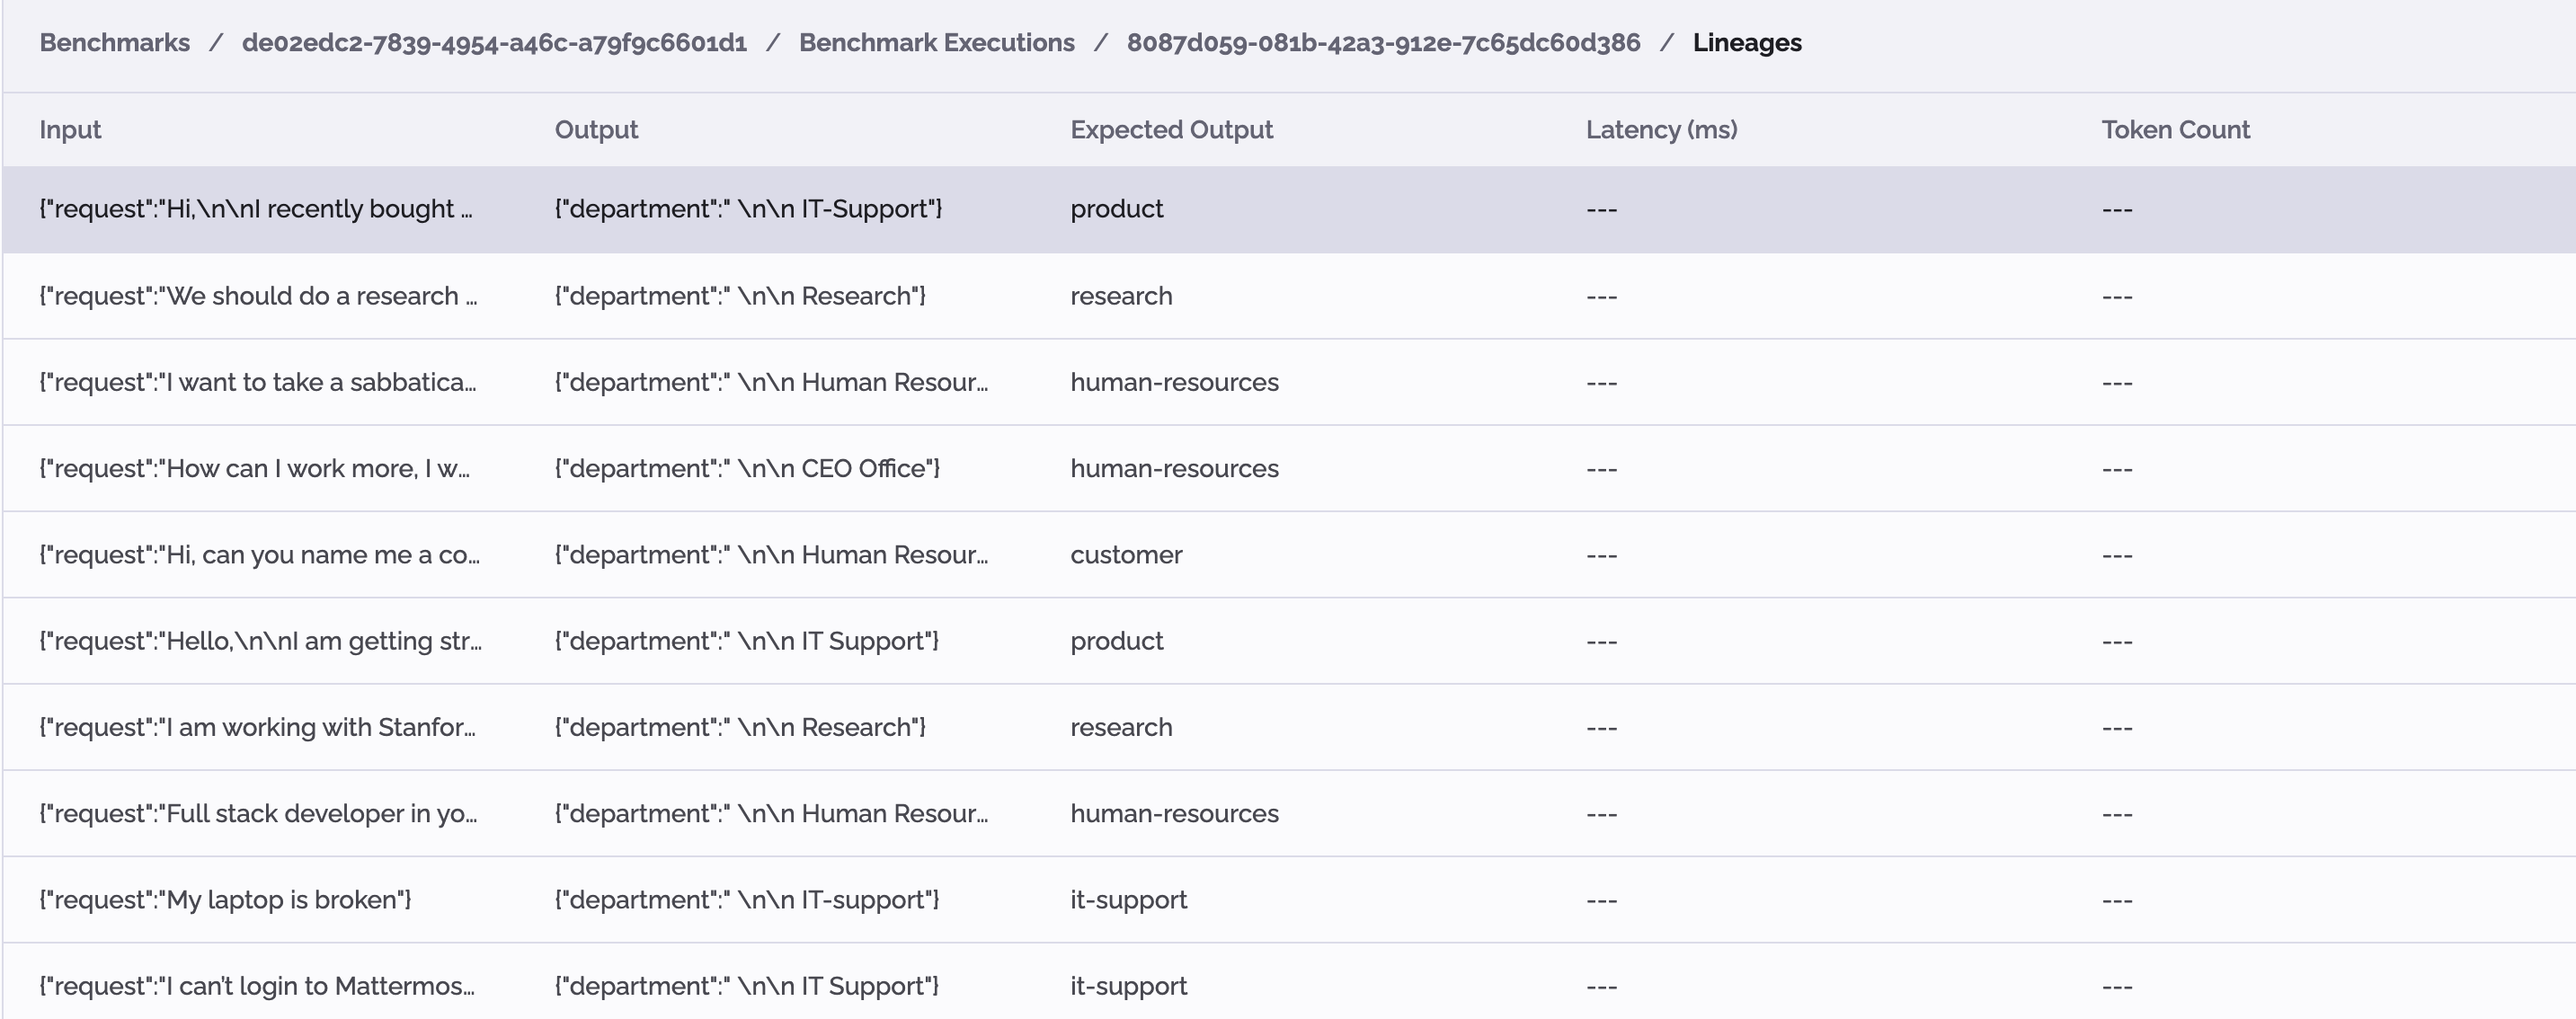Click the truncated 'Hello, I am getting str...' input
Image resolution: width=2576 pixels, height=1019 pixels.
coord(260,640)
